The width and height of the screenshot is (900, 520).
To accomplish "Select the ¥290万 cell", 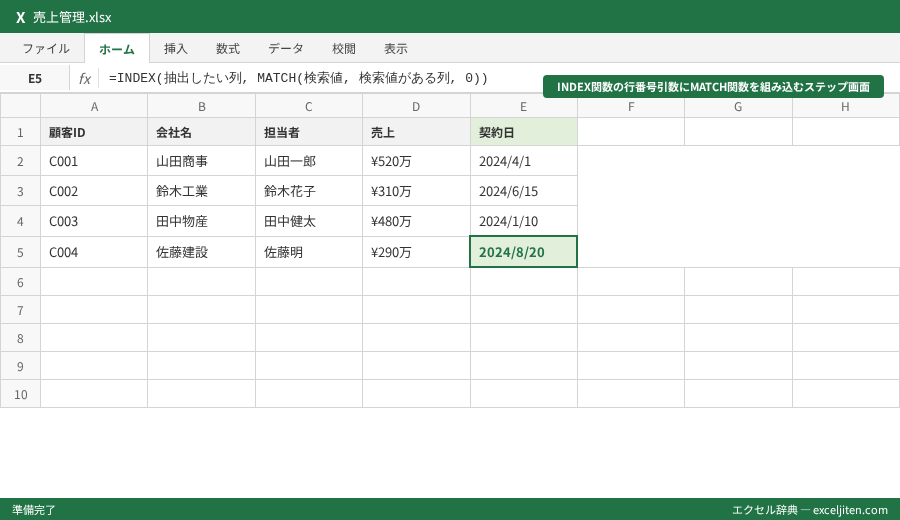I will tap(416, 252).
